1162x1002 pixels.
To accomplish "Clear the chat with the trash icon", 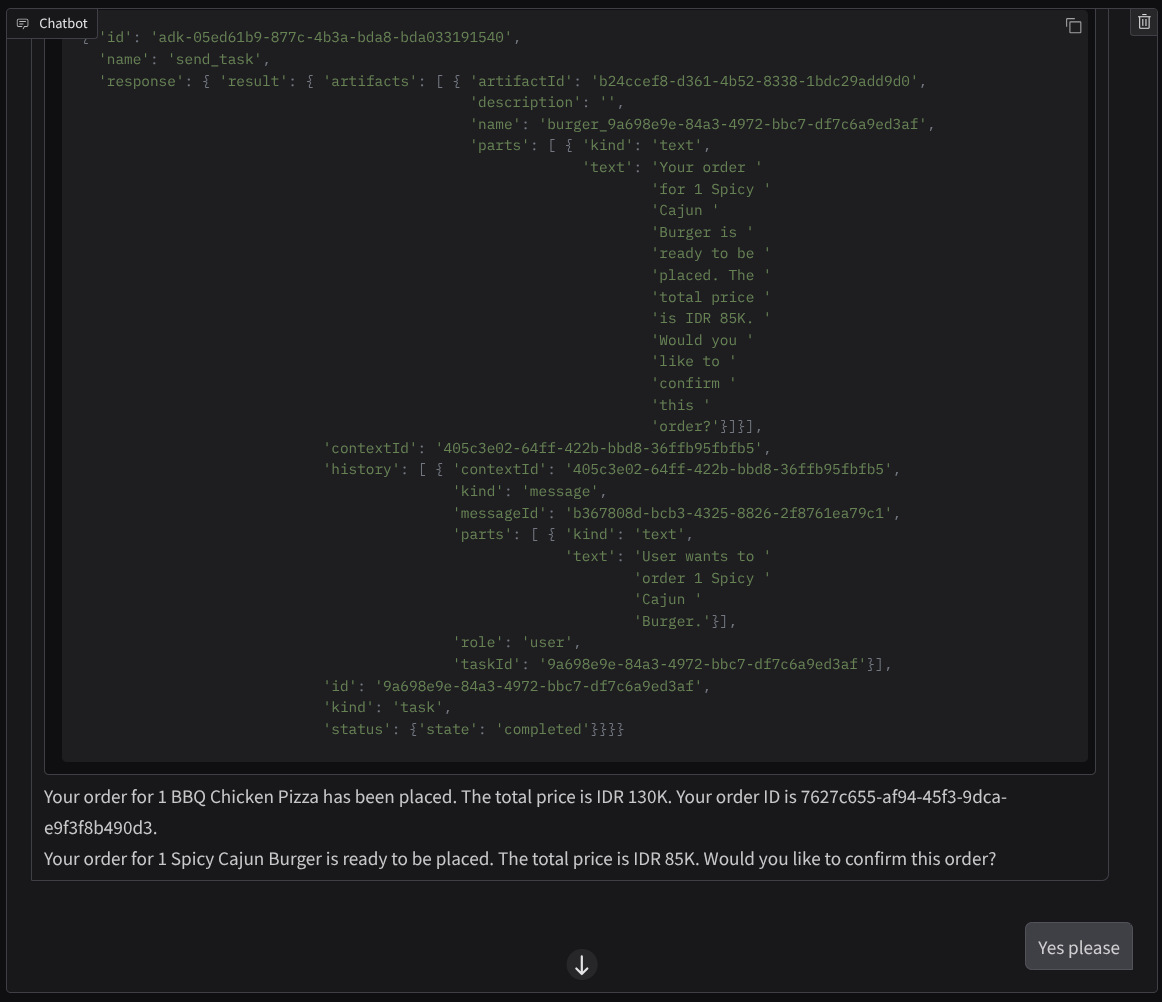I will [x=1144, y=21].
